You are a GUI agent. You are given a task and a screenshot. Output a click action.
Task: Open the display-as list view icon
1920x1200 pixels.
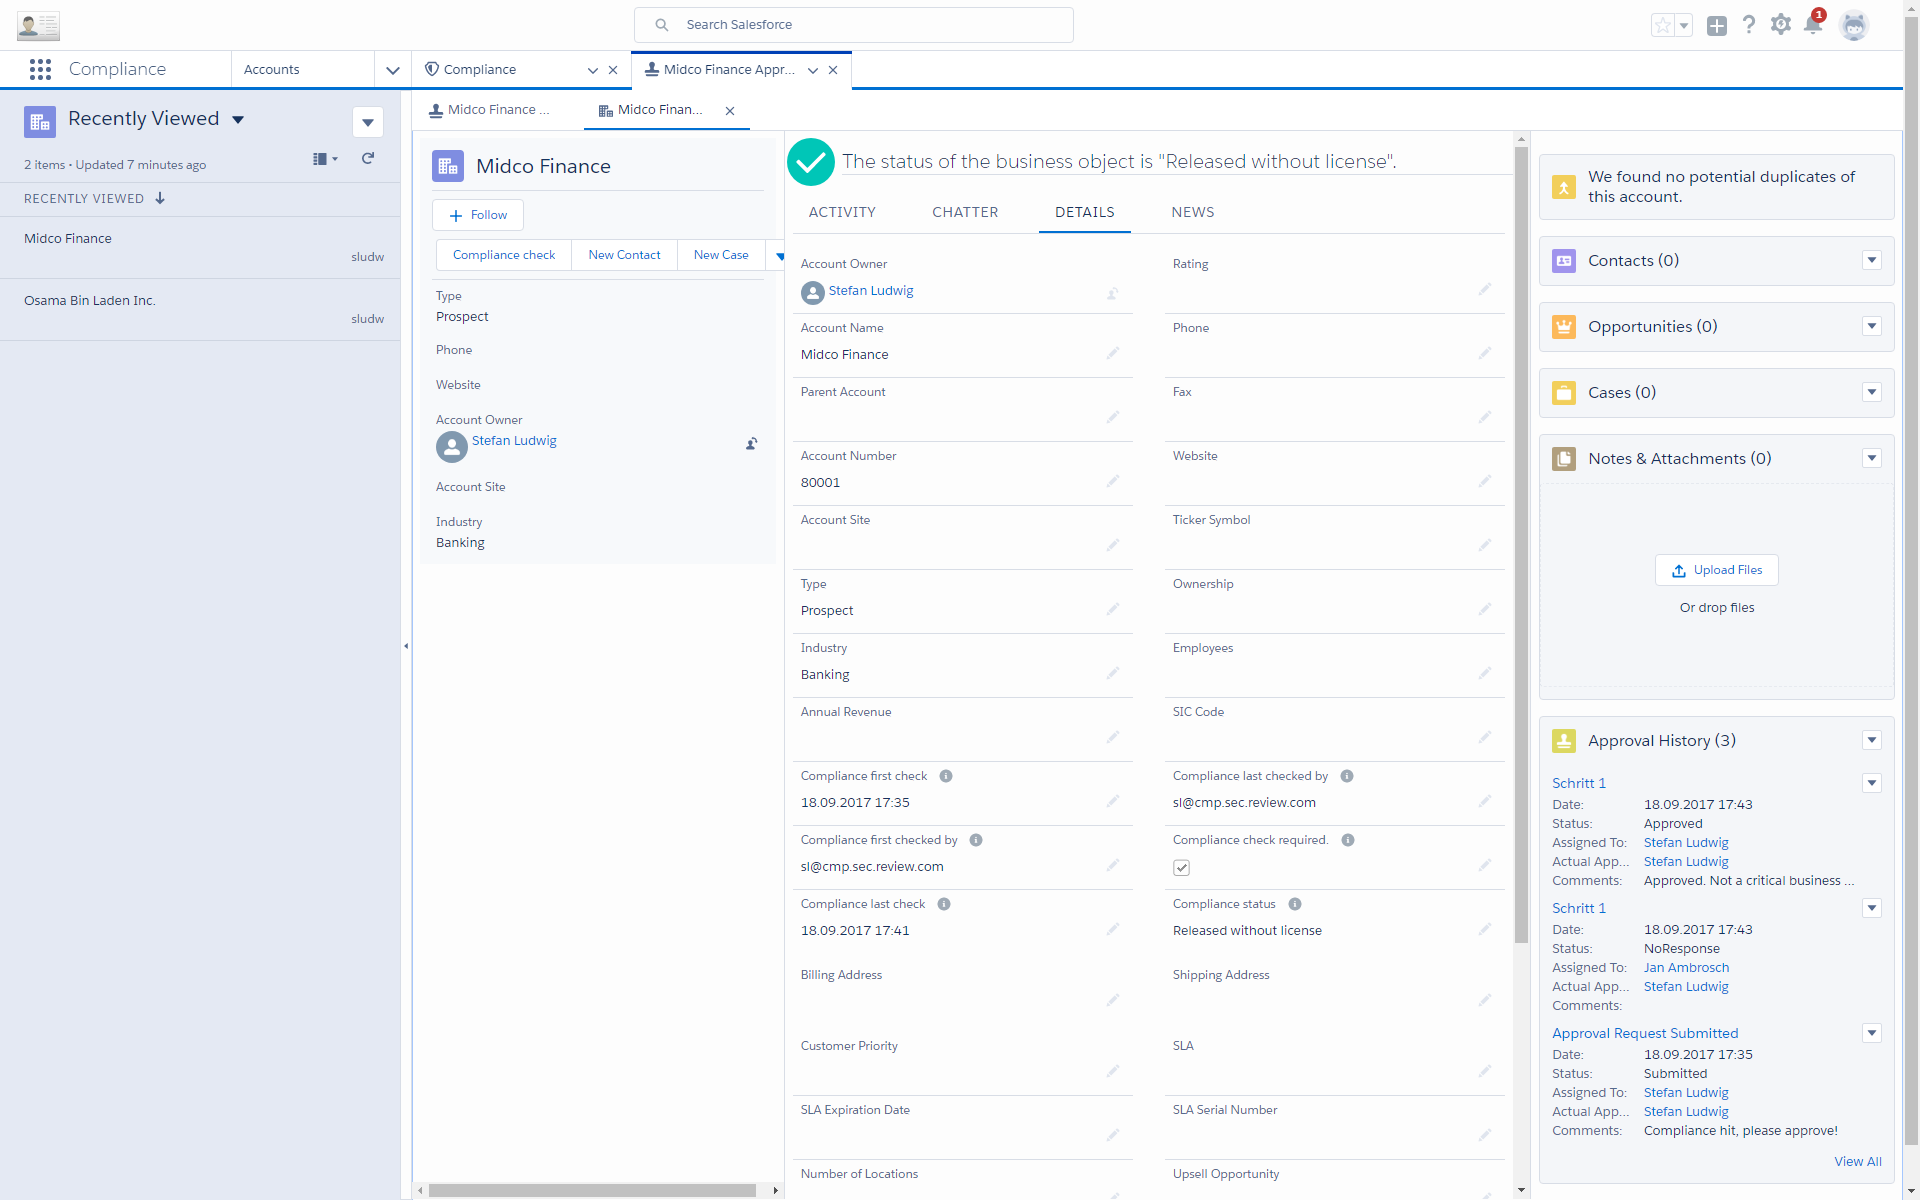[x=322, y=158]
